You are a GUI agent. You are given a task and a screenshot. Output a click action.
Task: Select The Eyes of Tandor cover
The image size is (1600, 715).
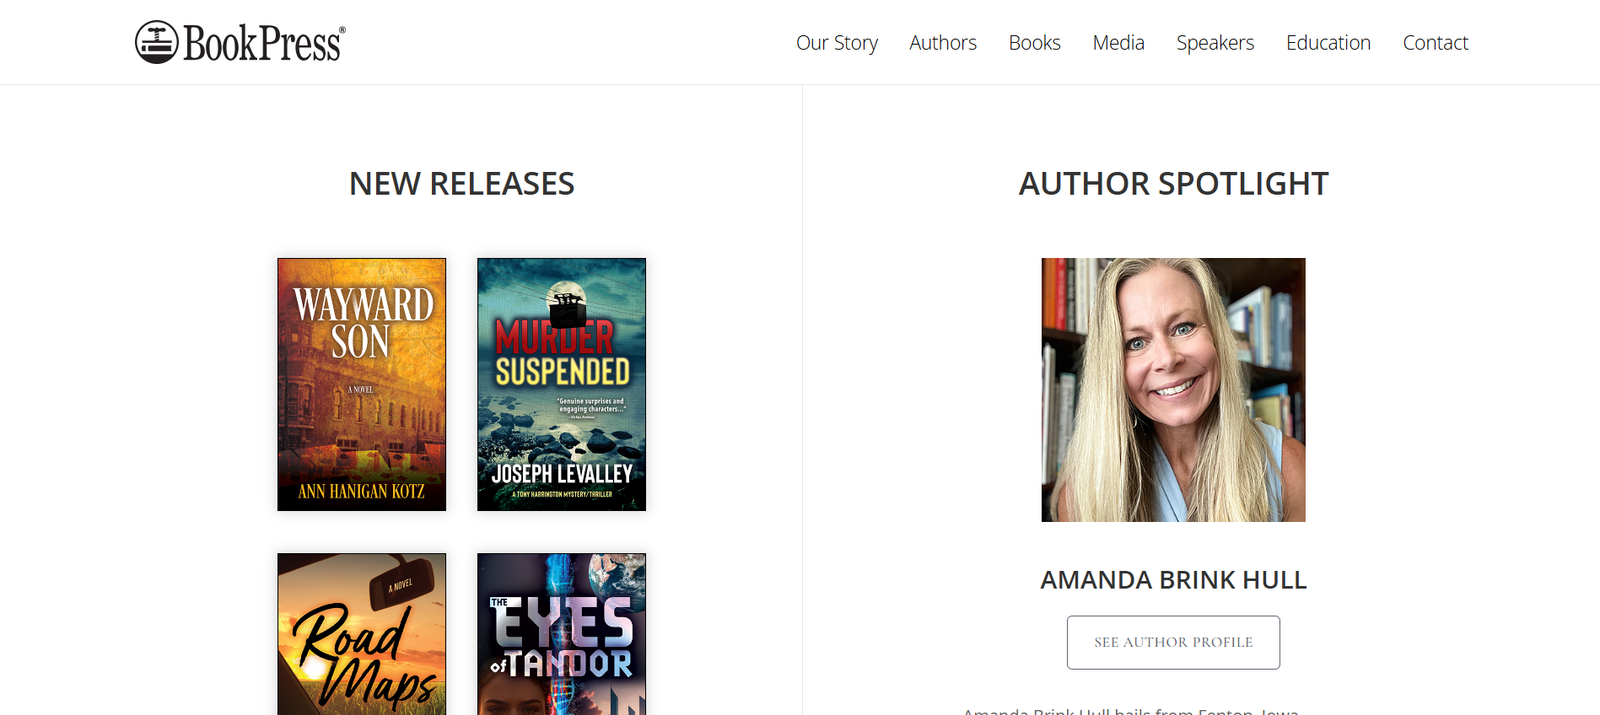point(562,634)
